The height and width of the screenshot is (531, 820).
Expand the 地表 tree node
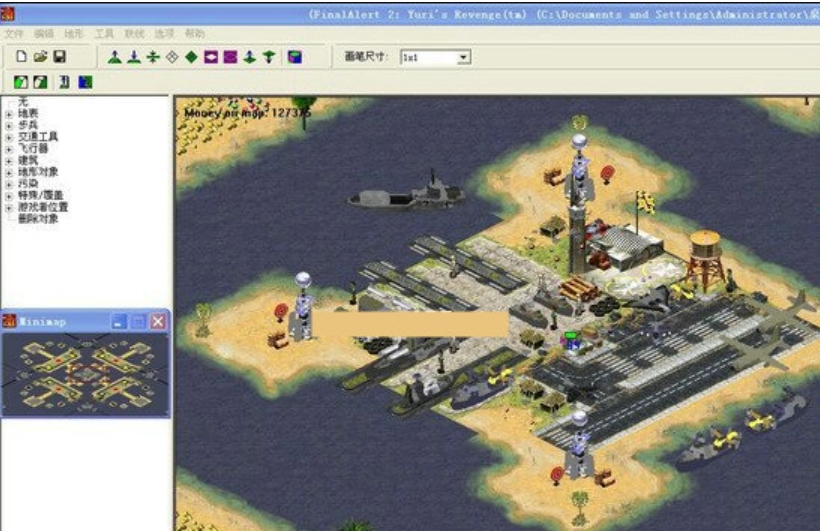(9, 114)
